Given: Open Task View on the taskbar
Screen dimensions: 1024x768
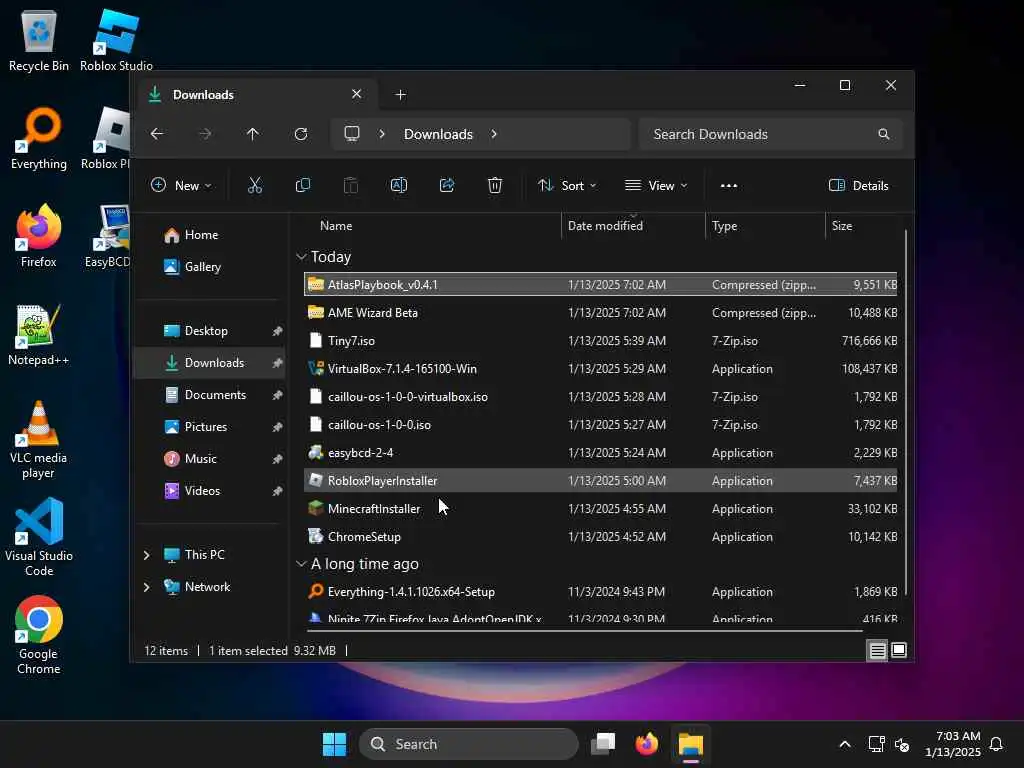Looking at the screenshot, I should coord(603,744).
